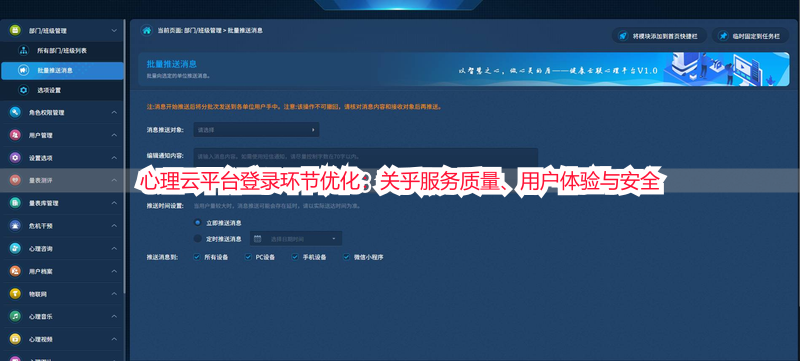
Task: Click the 危机干预 alarm icon
Action: coord(15,226)
